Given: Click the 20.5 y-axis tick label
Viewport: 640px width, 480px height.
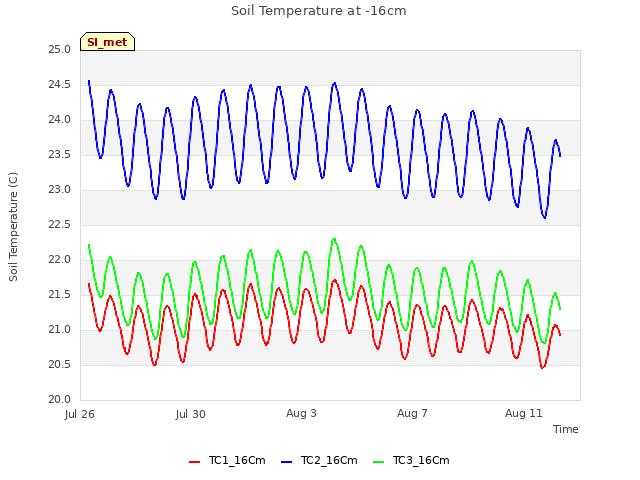Looking at the screenshot, I should tap(60, 364).
